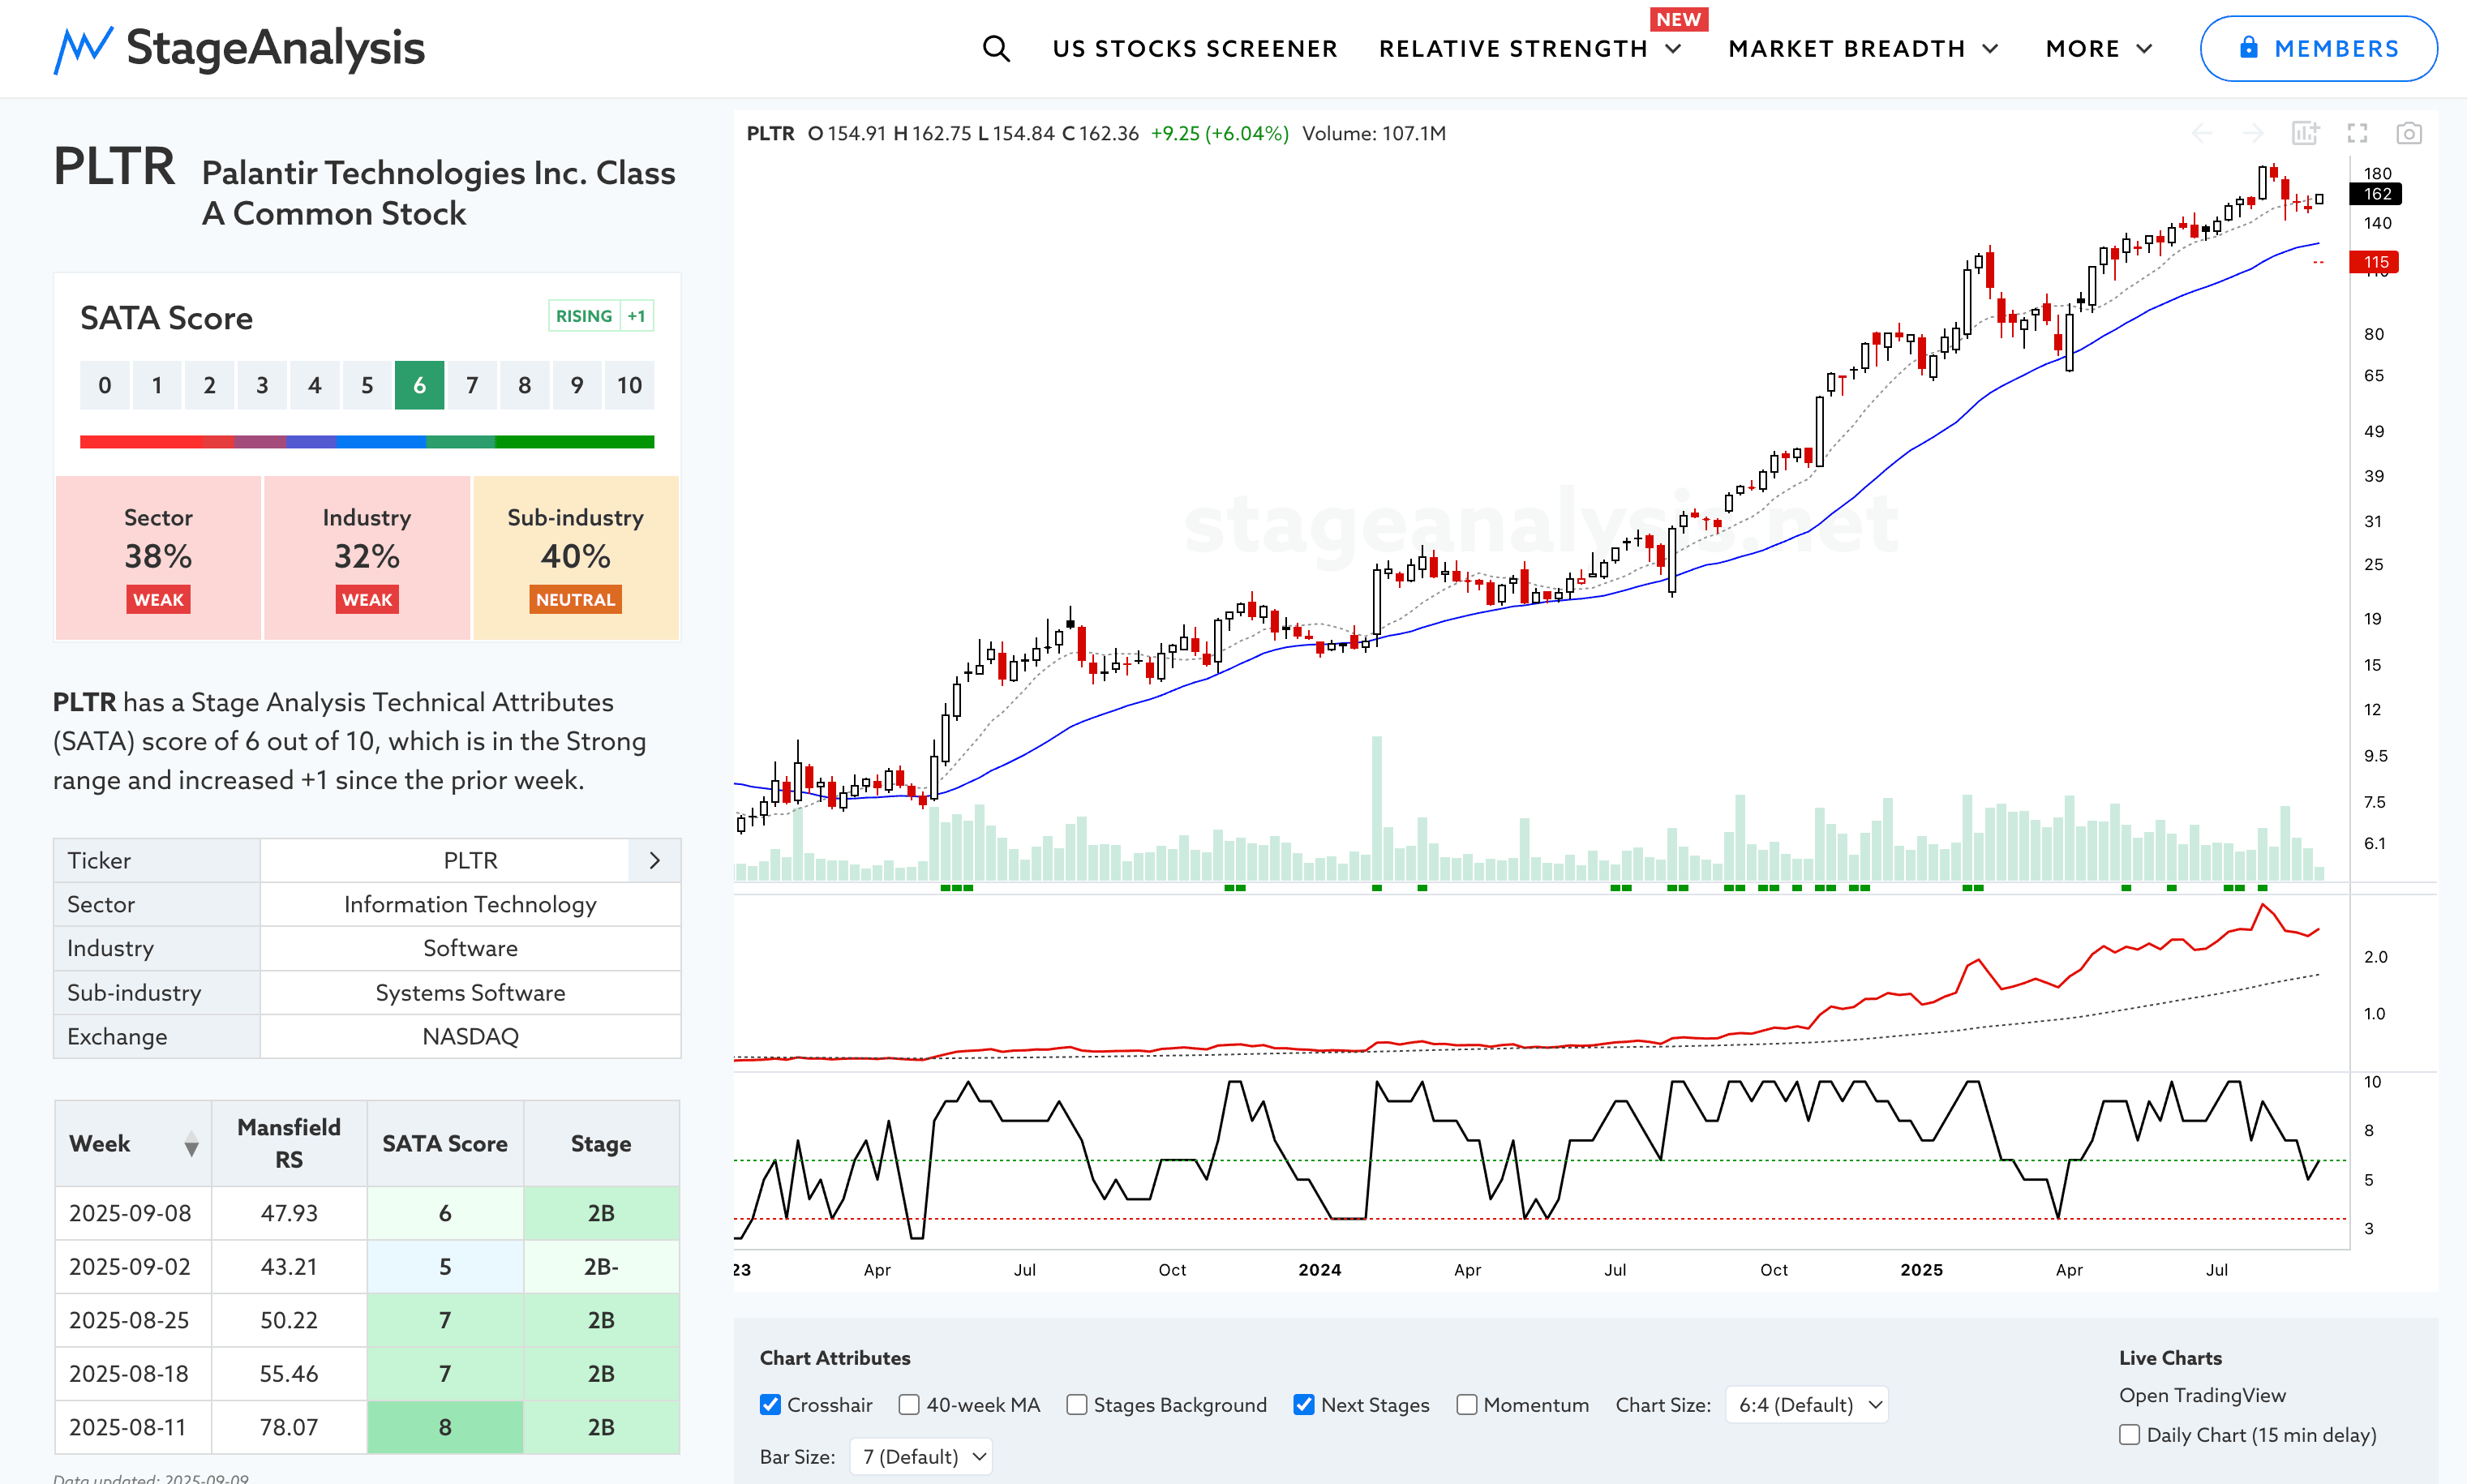Open the search magnifier icon
Image resolution: width=2467 pixels, height=1484 pixels.
coord(995,48)
